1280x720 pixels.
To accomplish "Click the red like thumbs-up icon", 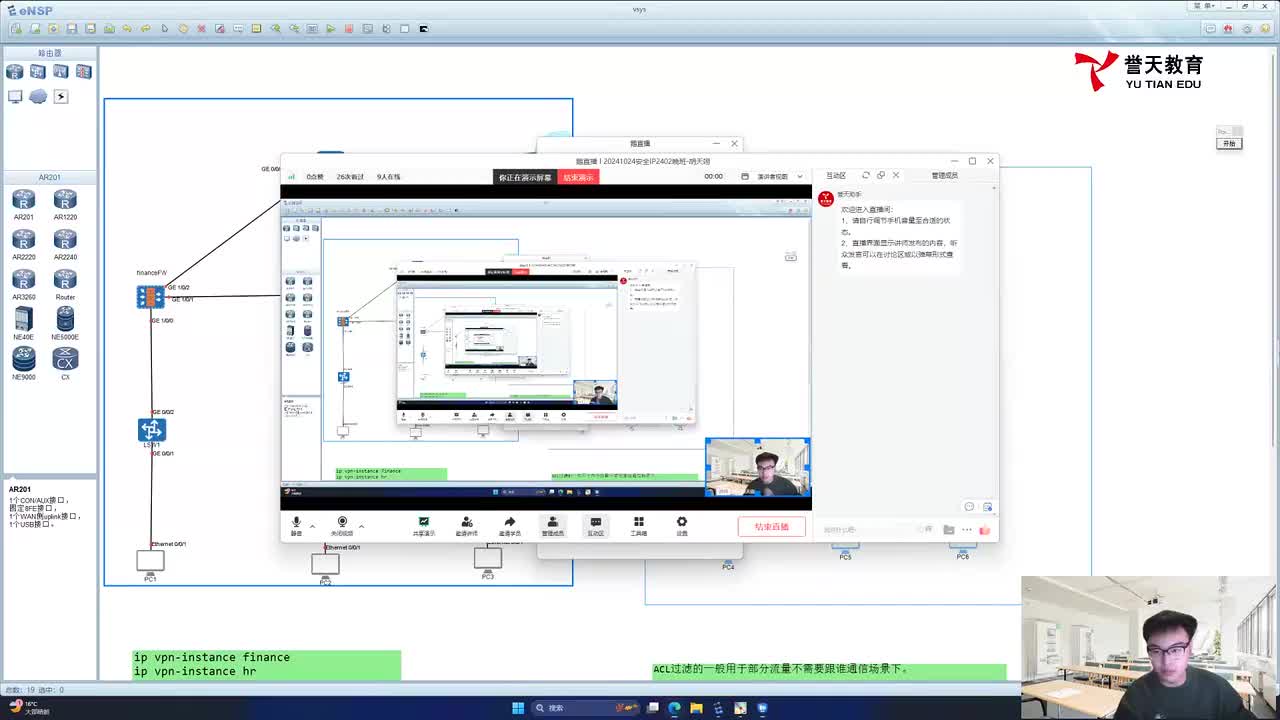I will (x=985, y=530).
